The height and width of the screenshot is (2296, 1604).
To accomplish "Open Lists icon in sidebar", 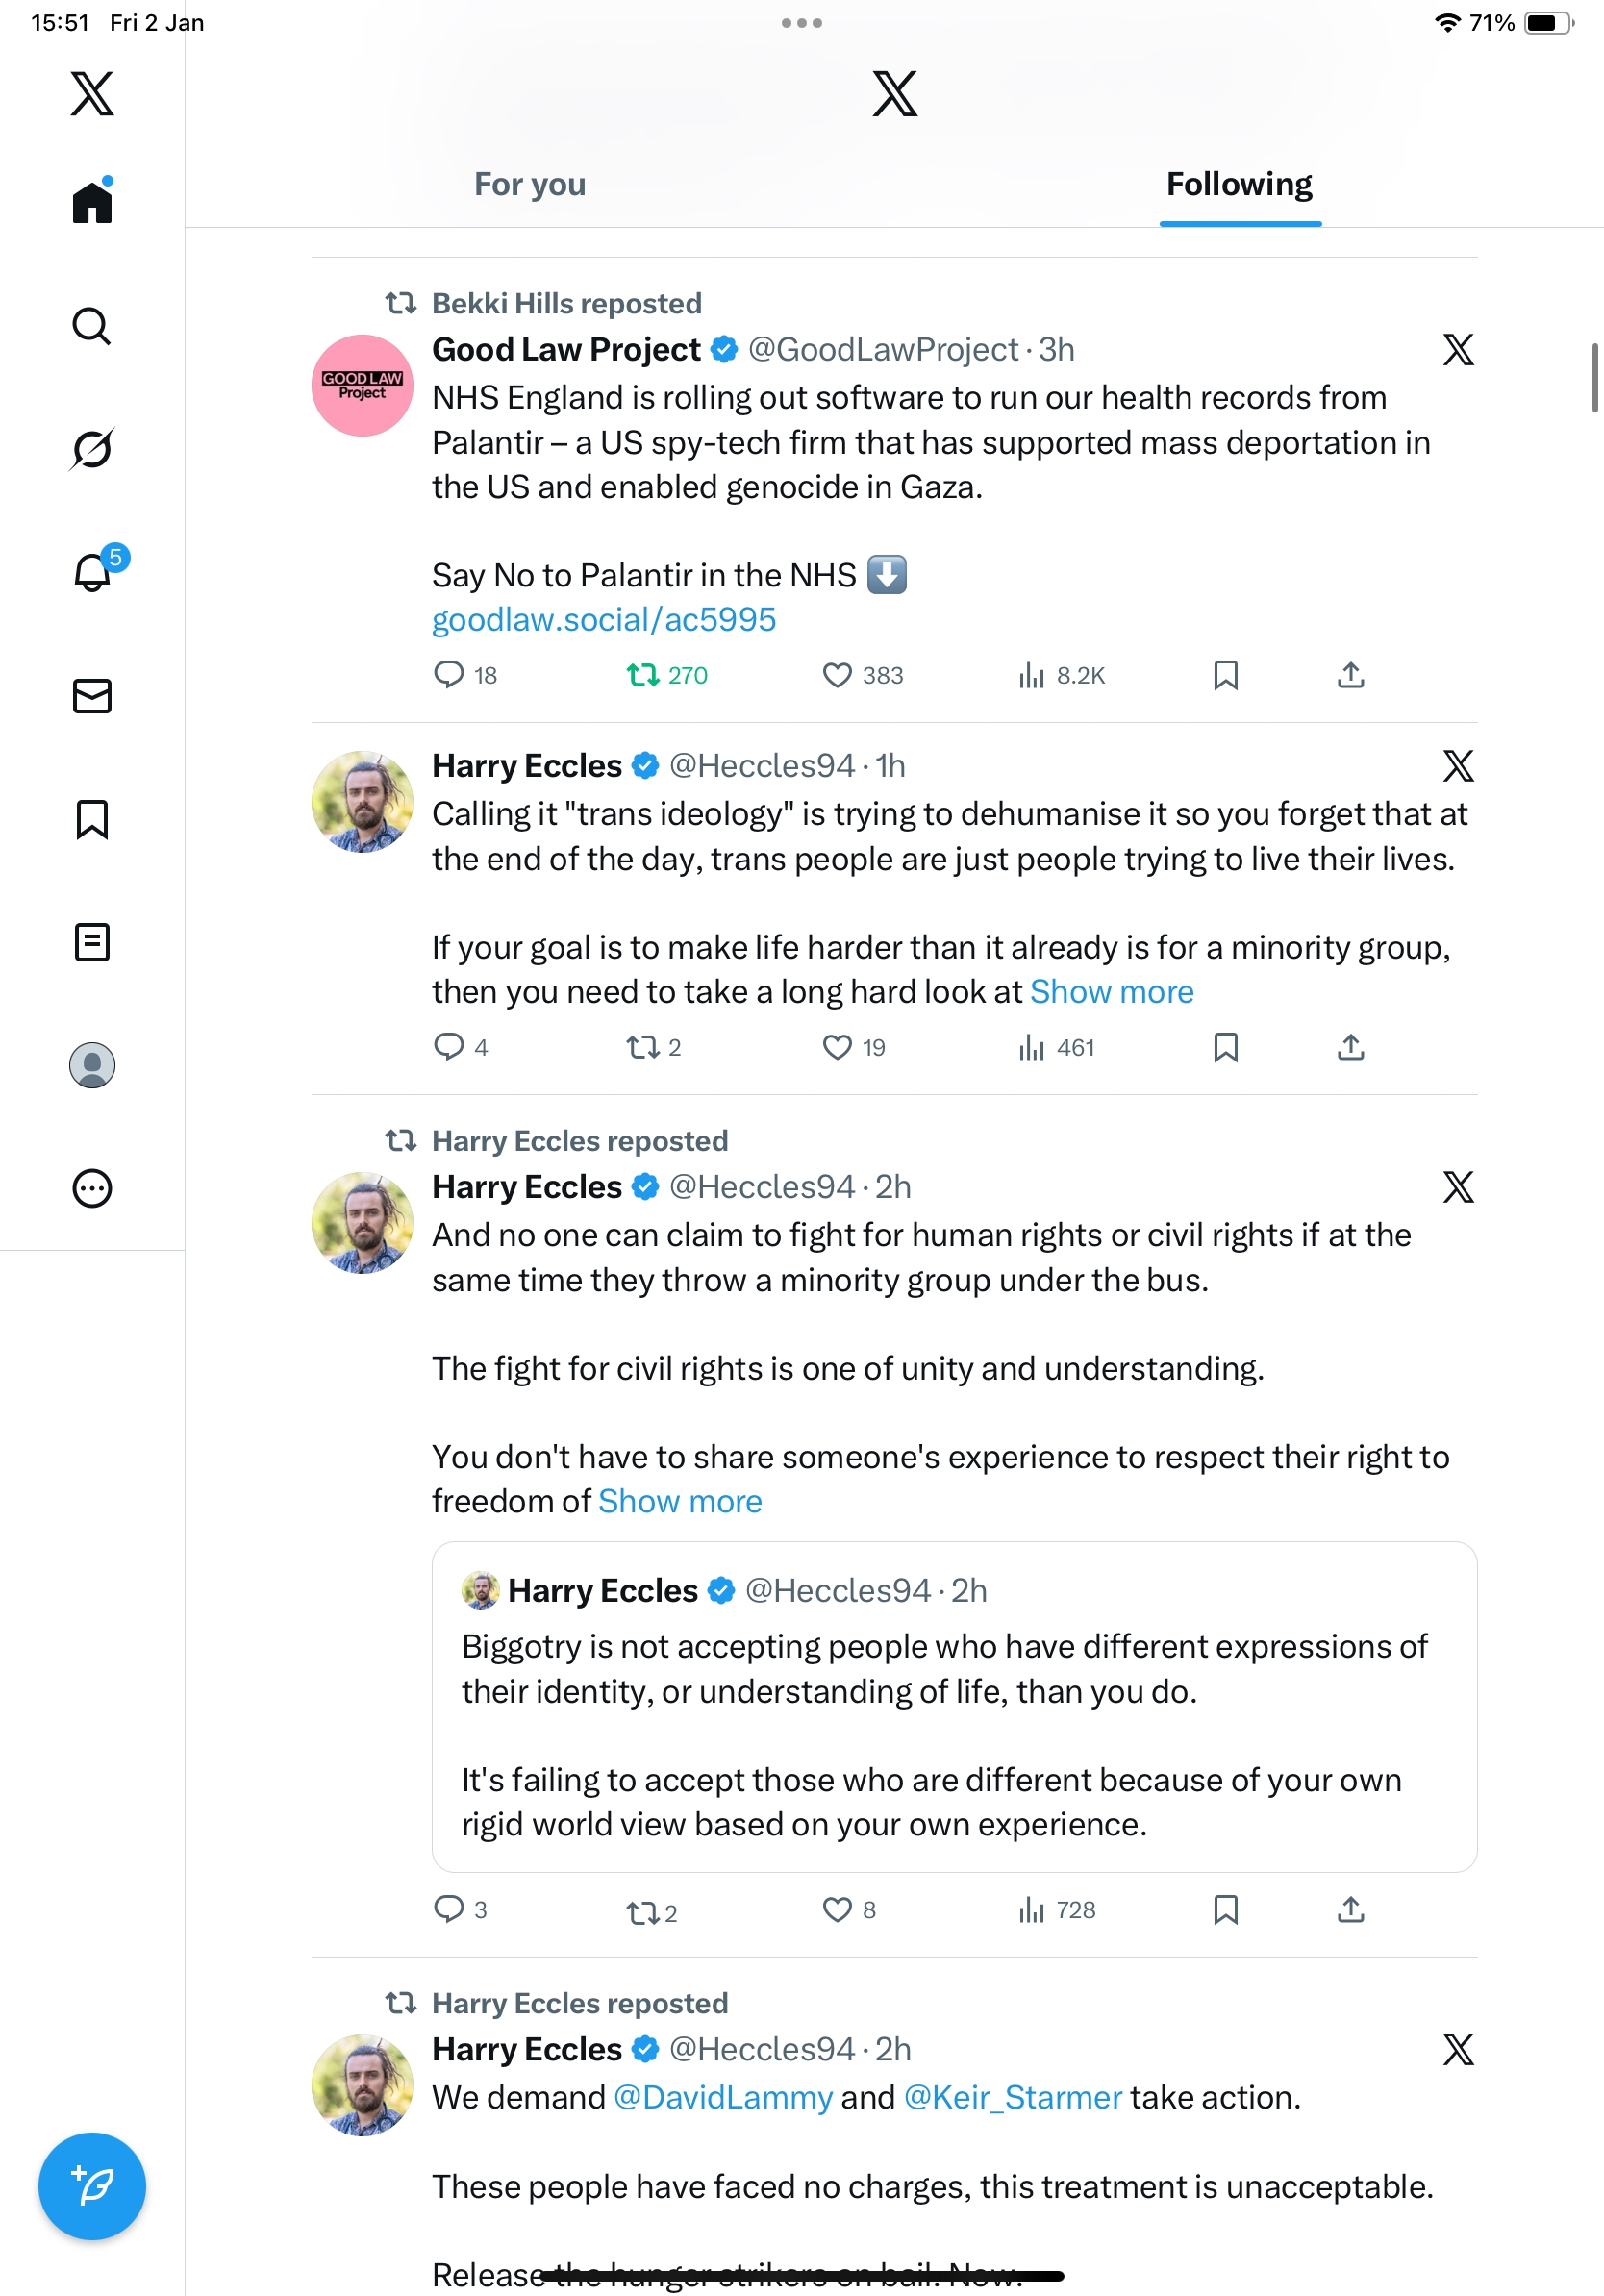I will (92, 942).
